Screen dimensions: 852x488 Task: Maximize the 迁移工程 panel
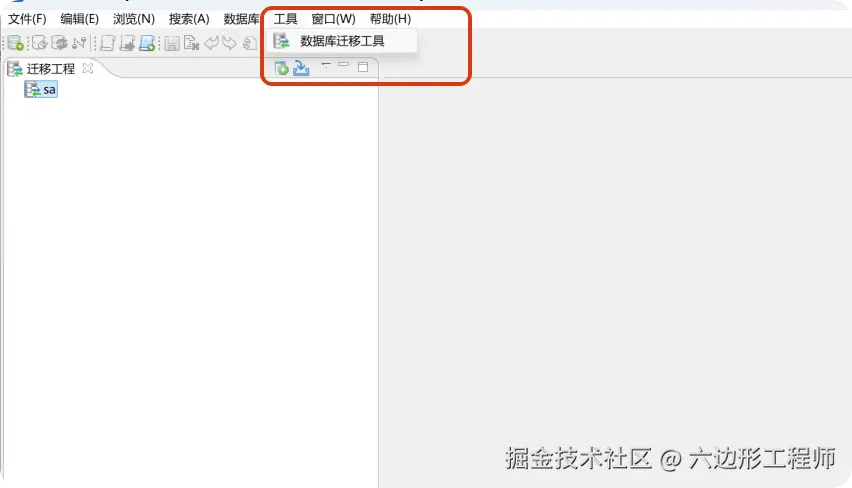click(x=363, y=67)
